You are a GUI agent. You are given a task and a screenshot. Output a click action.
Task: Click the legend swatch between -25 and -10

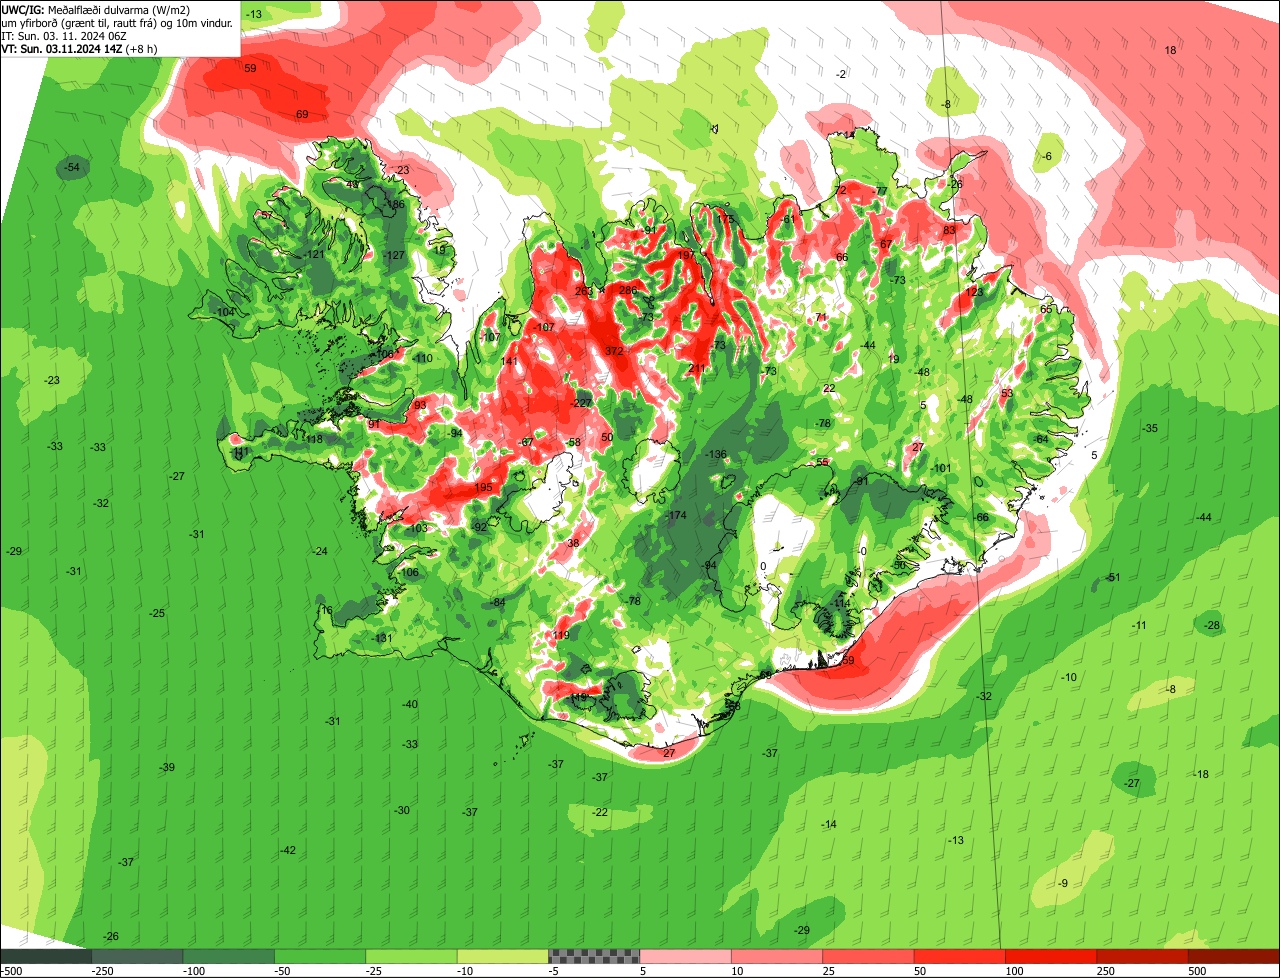click(412, 956)
